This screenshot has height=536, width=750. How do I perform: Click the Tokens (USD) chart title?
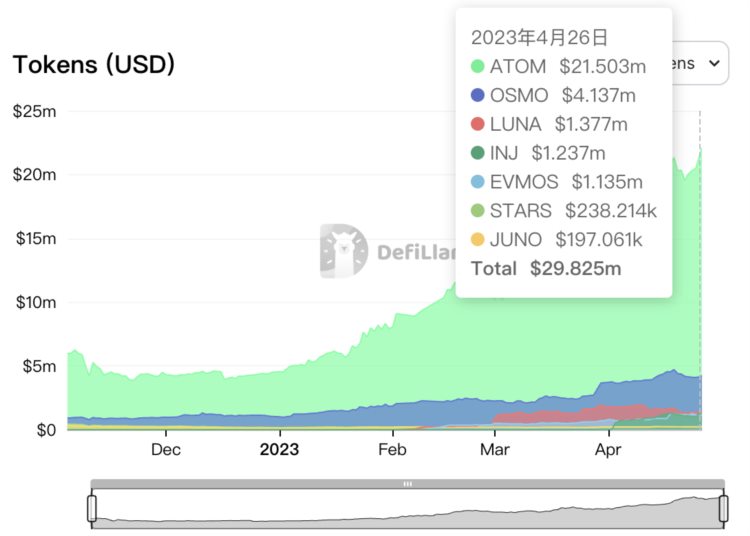(x=94, y=65)
